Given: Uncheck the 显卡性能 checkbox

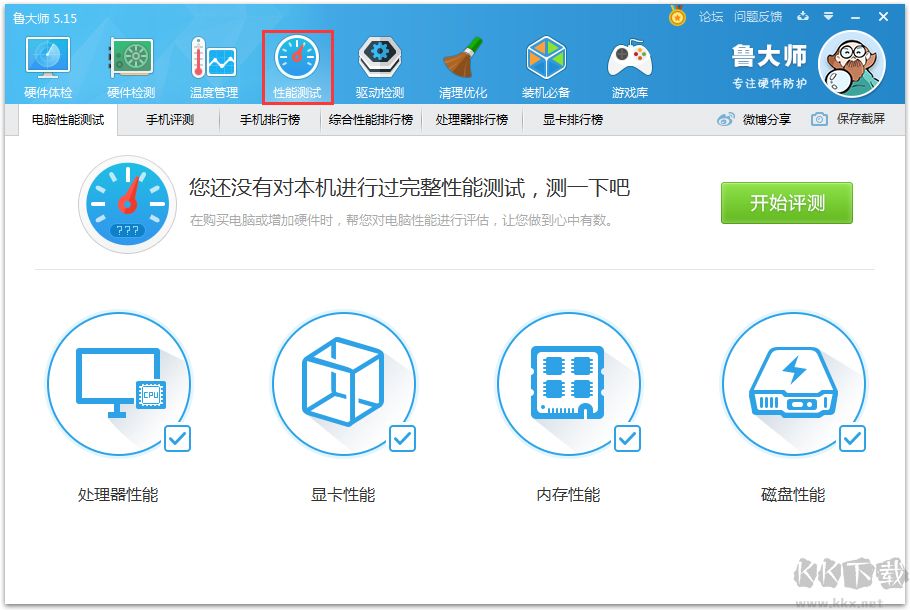Looking at the screenshot, I should pyautogui.click(x=402, y=438).
